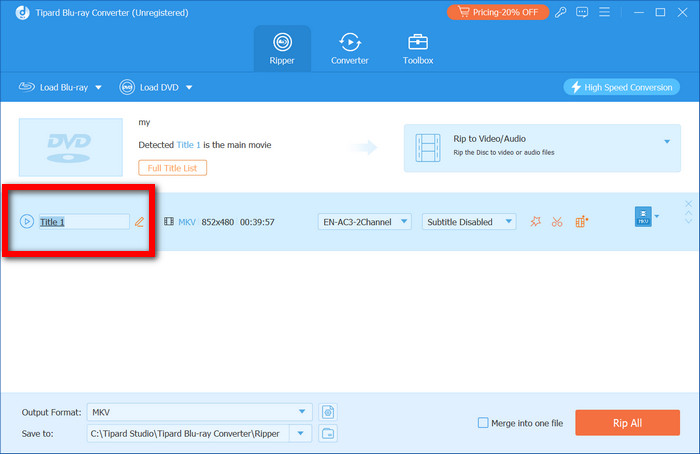The width and height of the screenshot is (700, 454).
Task: Play the Title 1 preview
Action: 27,221
